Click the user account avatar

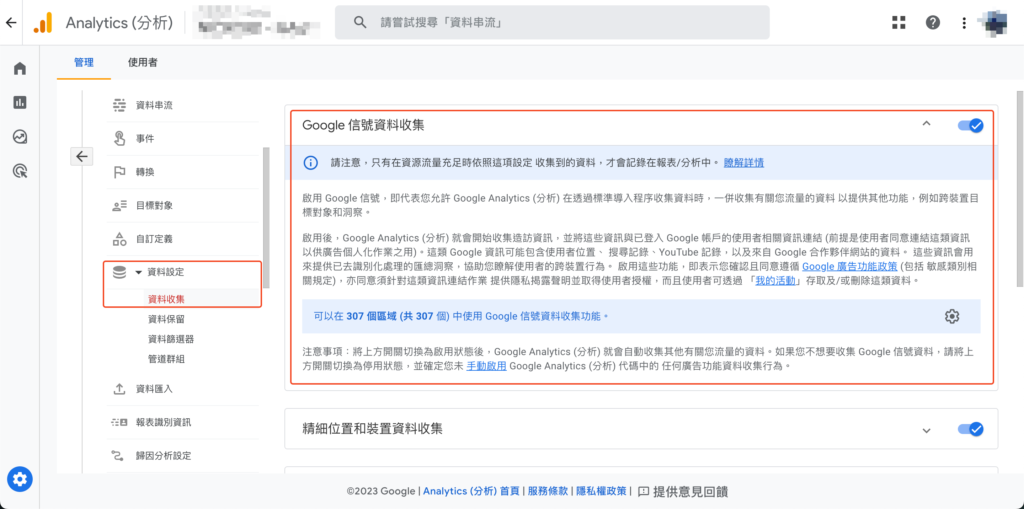pos(994,23)
